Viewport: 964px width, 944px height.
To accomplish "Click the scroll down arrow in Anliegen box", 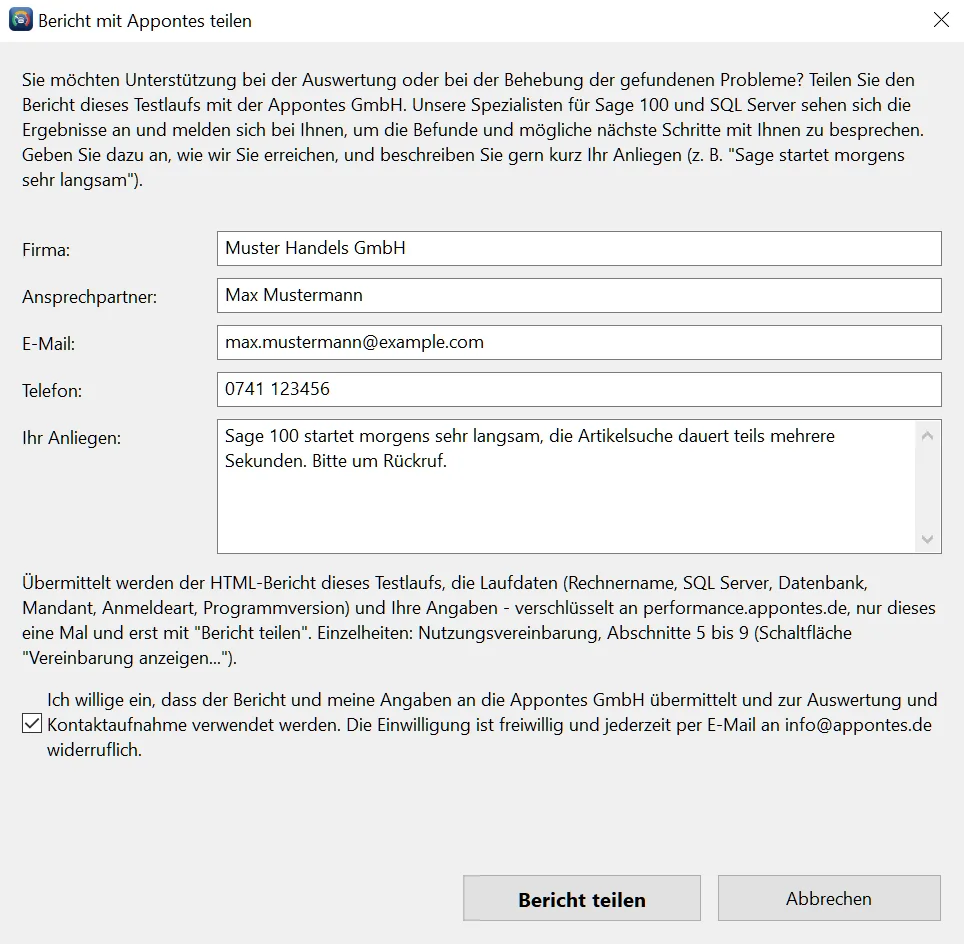I will pos(928,539).
